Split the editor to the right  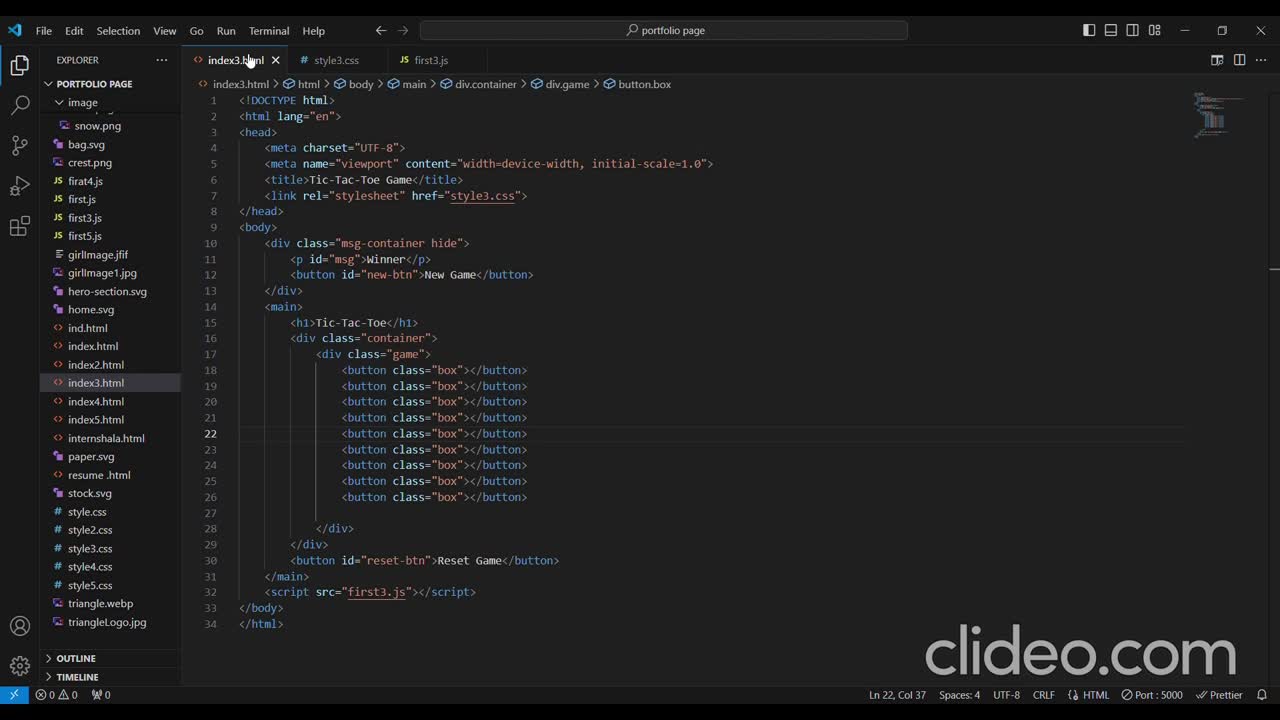[1239, 60]
